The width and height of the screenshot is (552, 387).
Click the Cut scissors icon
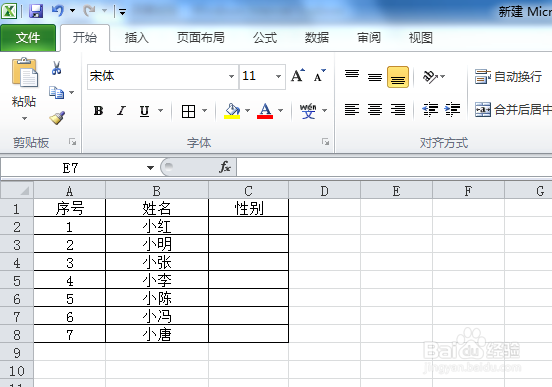pyautogui.click(x=56, y=68)
